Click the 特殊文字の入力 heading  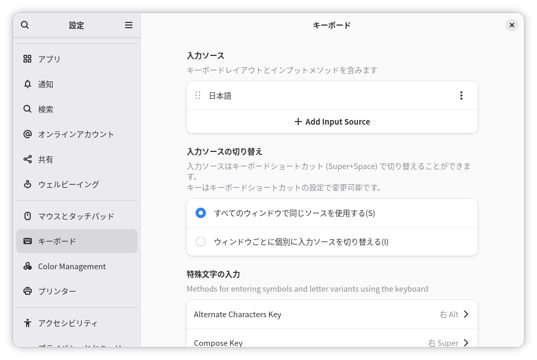(x=213, y=274)
